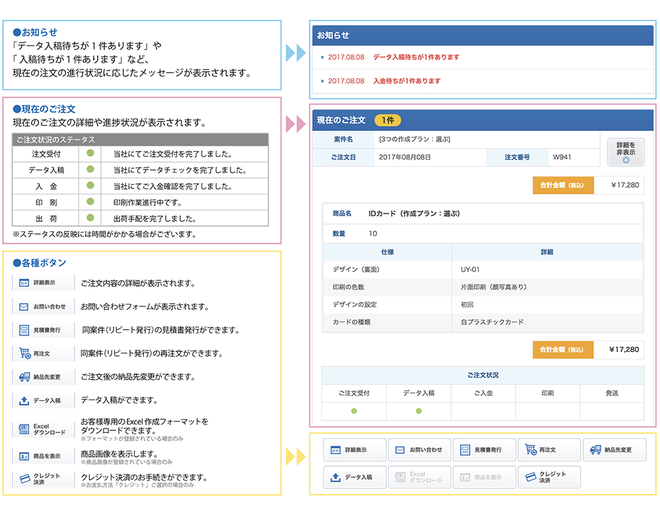Viewport: 660px width, 524px height.
Task: Click the 印刷 status column heading
Action: 548,393
